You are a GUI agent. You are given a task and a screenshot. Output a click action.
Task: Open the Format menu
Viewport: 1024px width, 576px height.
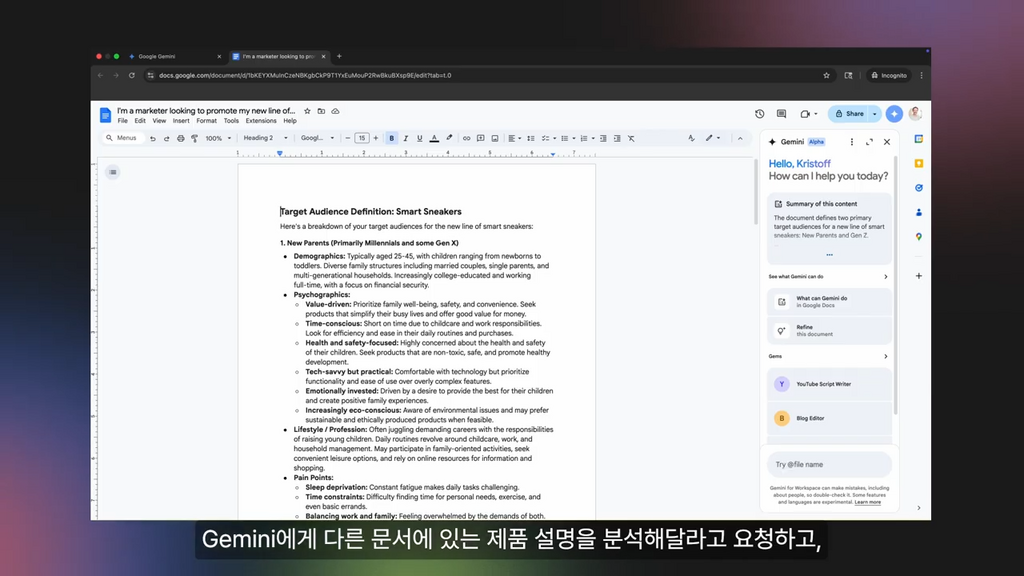(206, 121)
